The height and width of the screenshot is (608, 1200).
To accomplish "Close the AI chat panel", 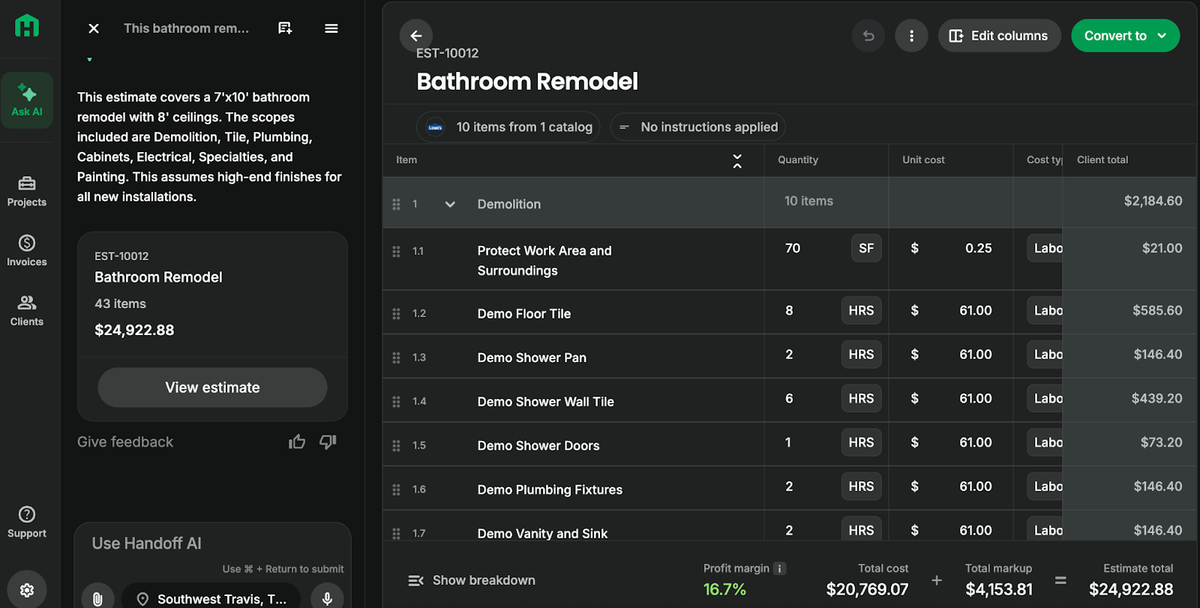I will point(94,28).
